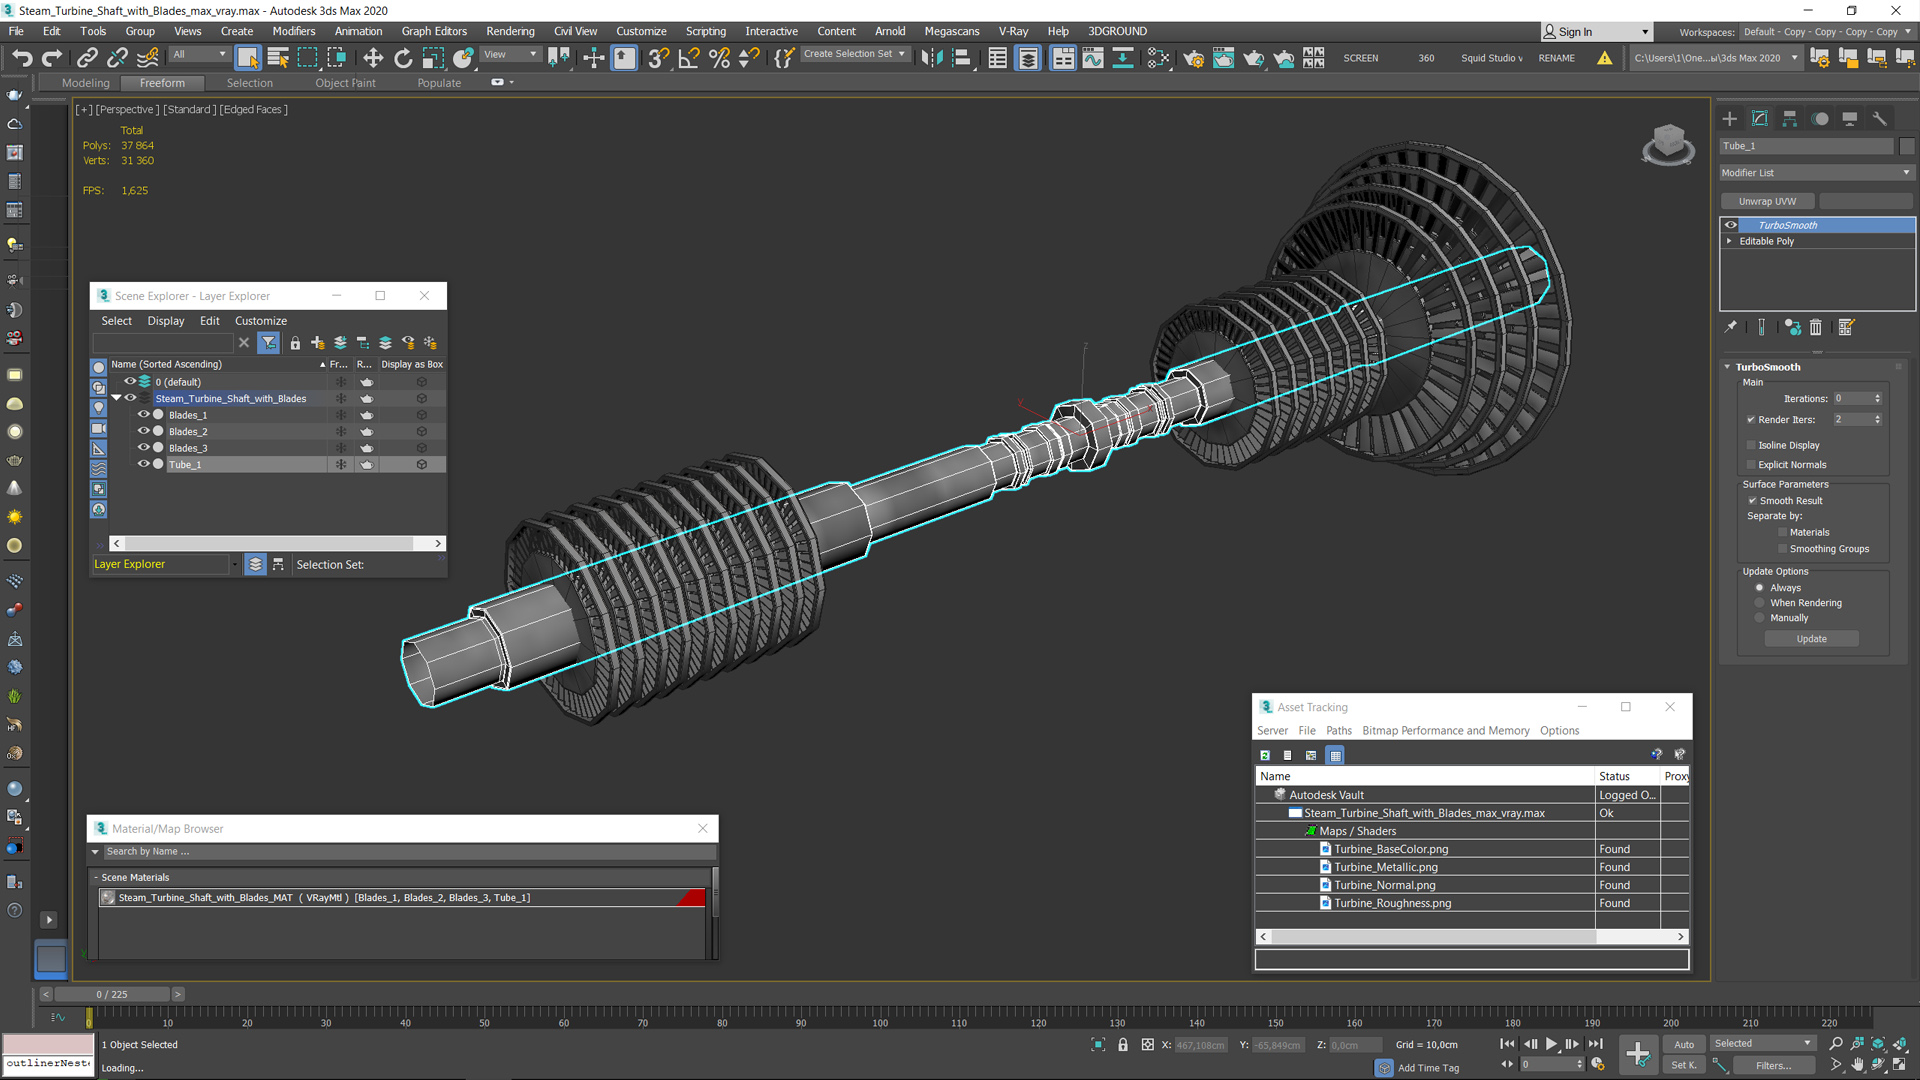Click the selection lock icon in status bar
The image size is (1920, 1080).
tap(1123, 1044)
